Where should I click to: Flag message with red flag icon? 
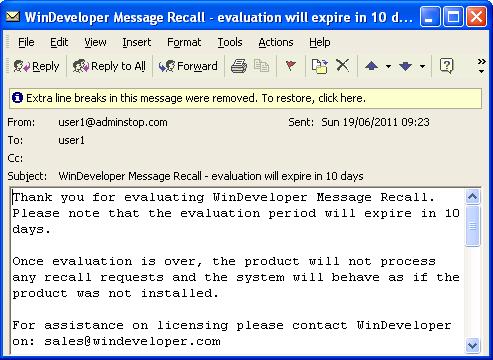[291, 65]
